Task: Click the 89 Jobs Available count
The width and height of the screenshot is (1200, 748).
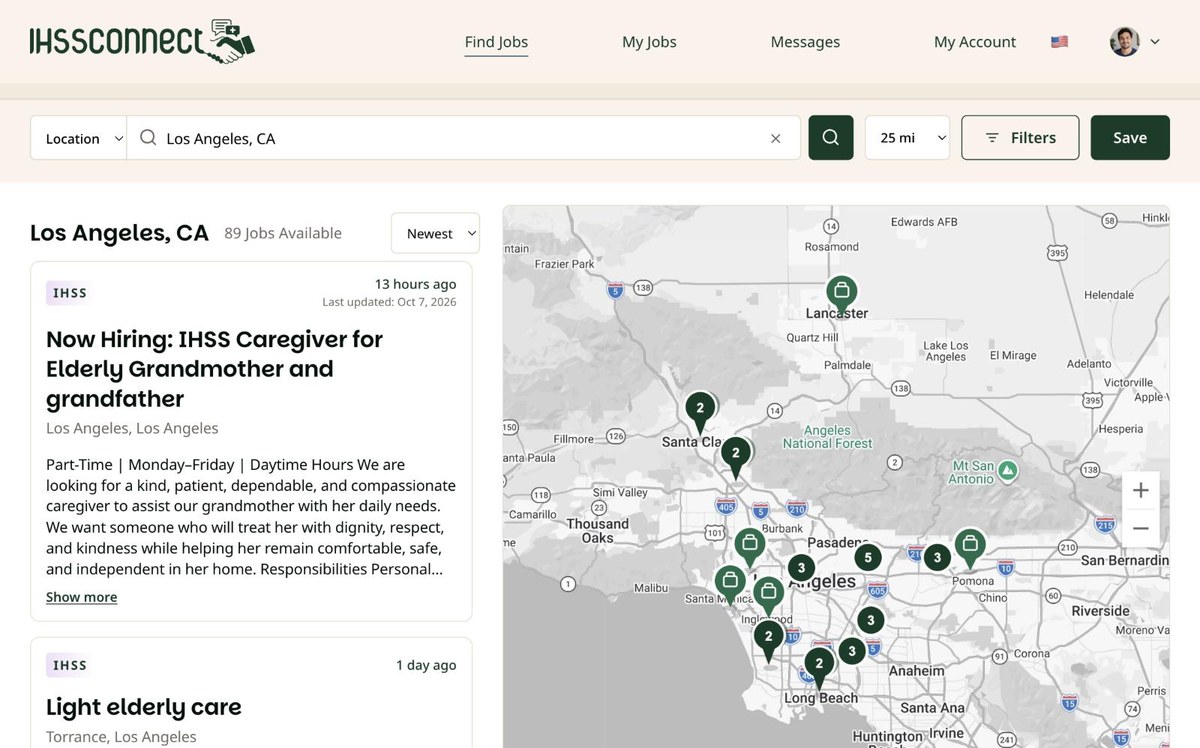Action: click(283, 233)
